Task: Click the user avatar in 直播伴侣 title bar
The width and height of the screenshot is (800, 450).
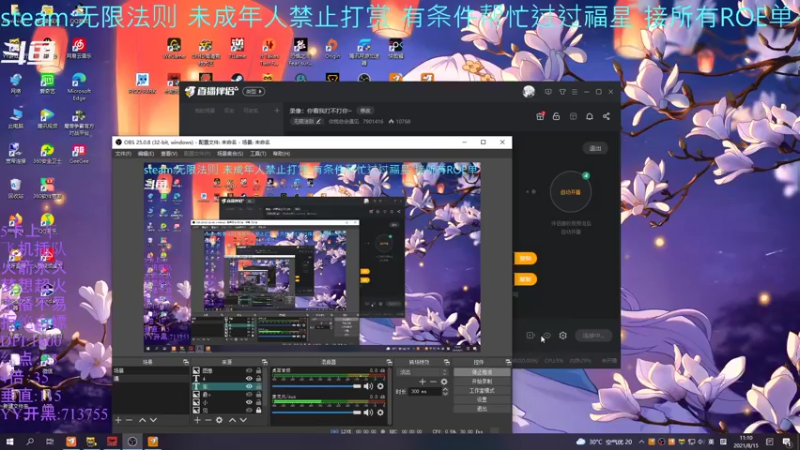Action: pos(529,91)
